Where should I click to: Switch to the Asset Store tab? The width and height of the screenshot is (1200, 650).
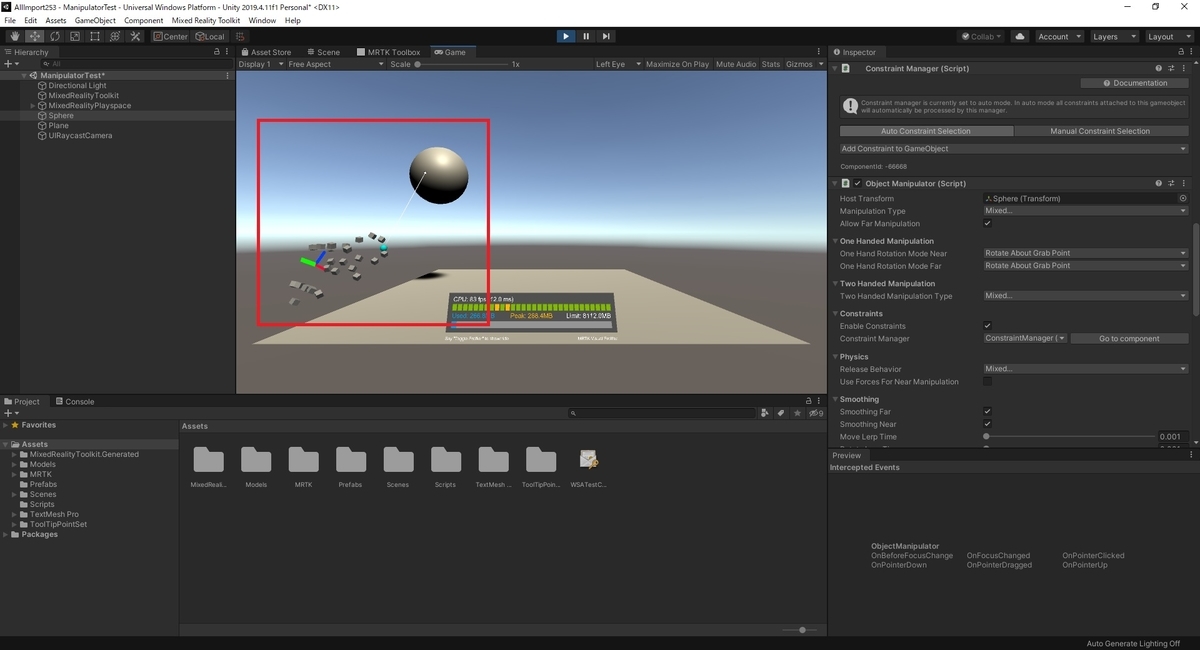click(266, 52)
